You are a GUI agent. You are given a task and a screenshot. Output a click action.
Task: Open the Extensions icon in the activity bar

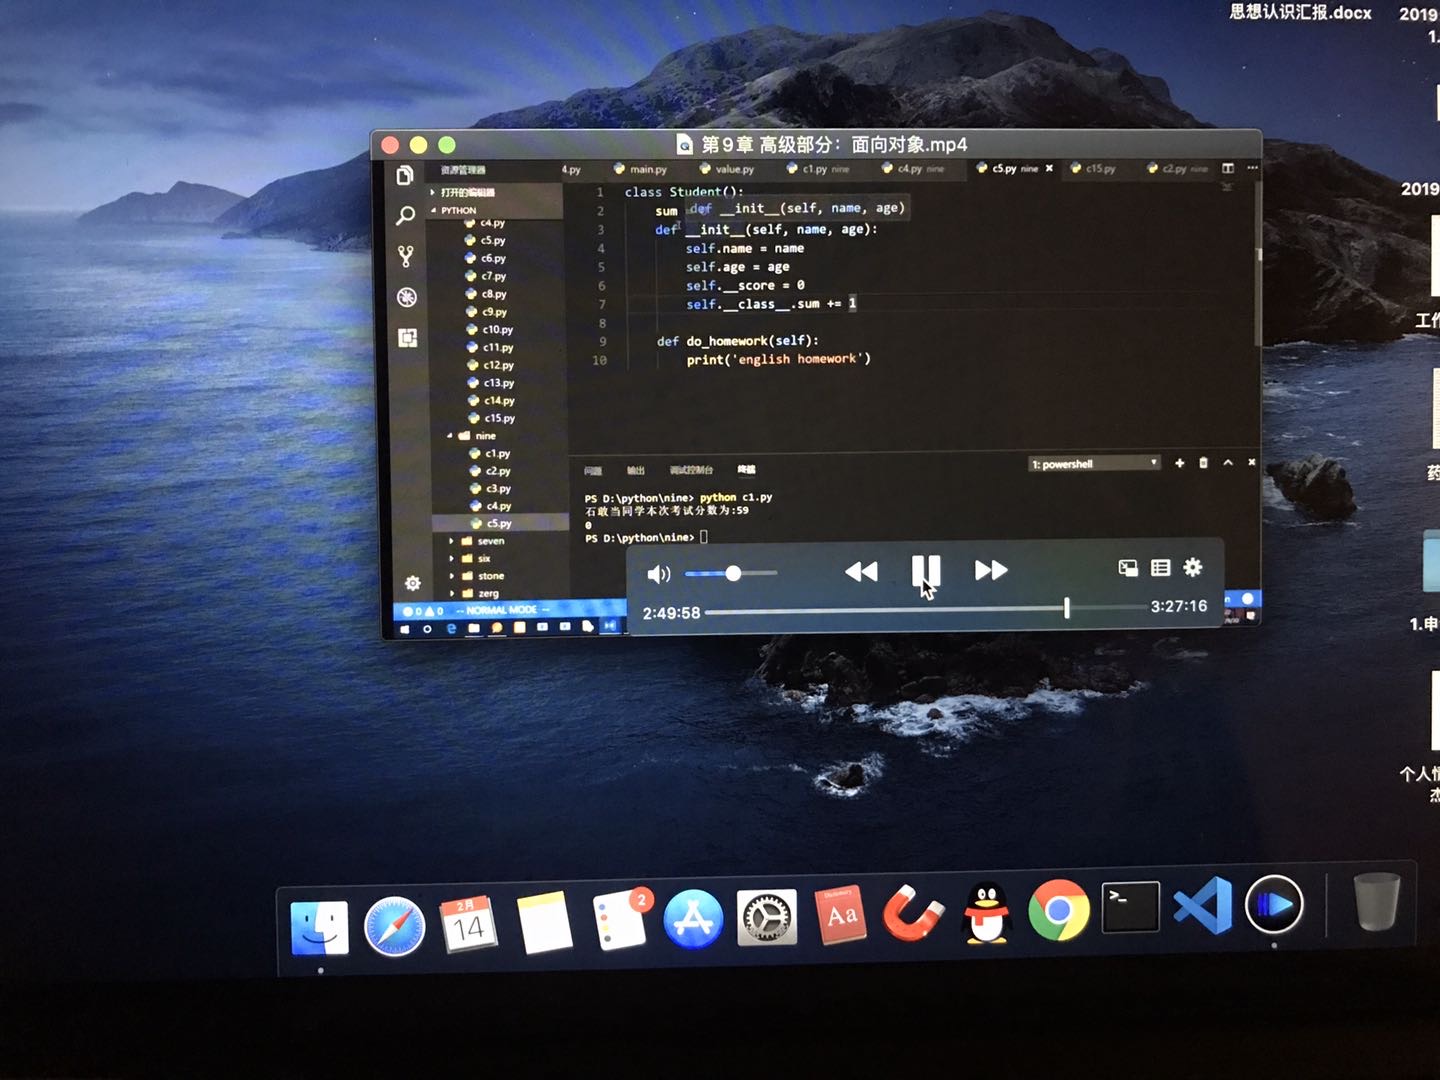pos(407,338)
